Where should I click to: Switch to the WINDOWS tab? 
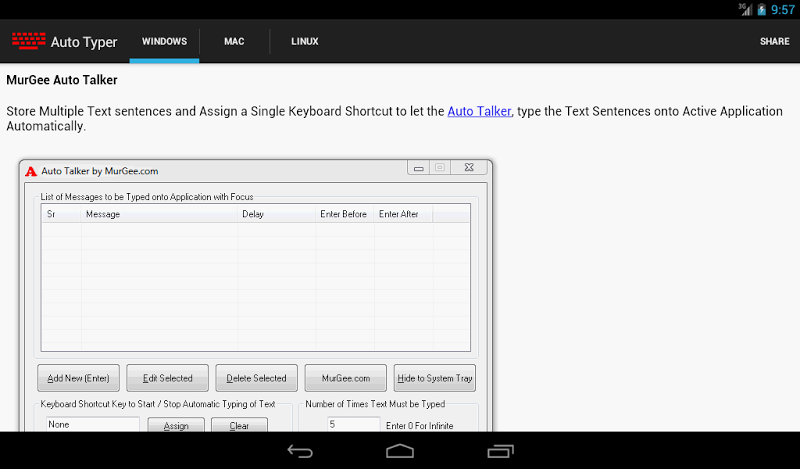coord(164,41)
